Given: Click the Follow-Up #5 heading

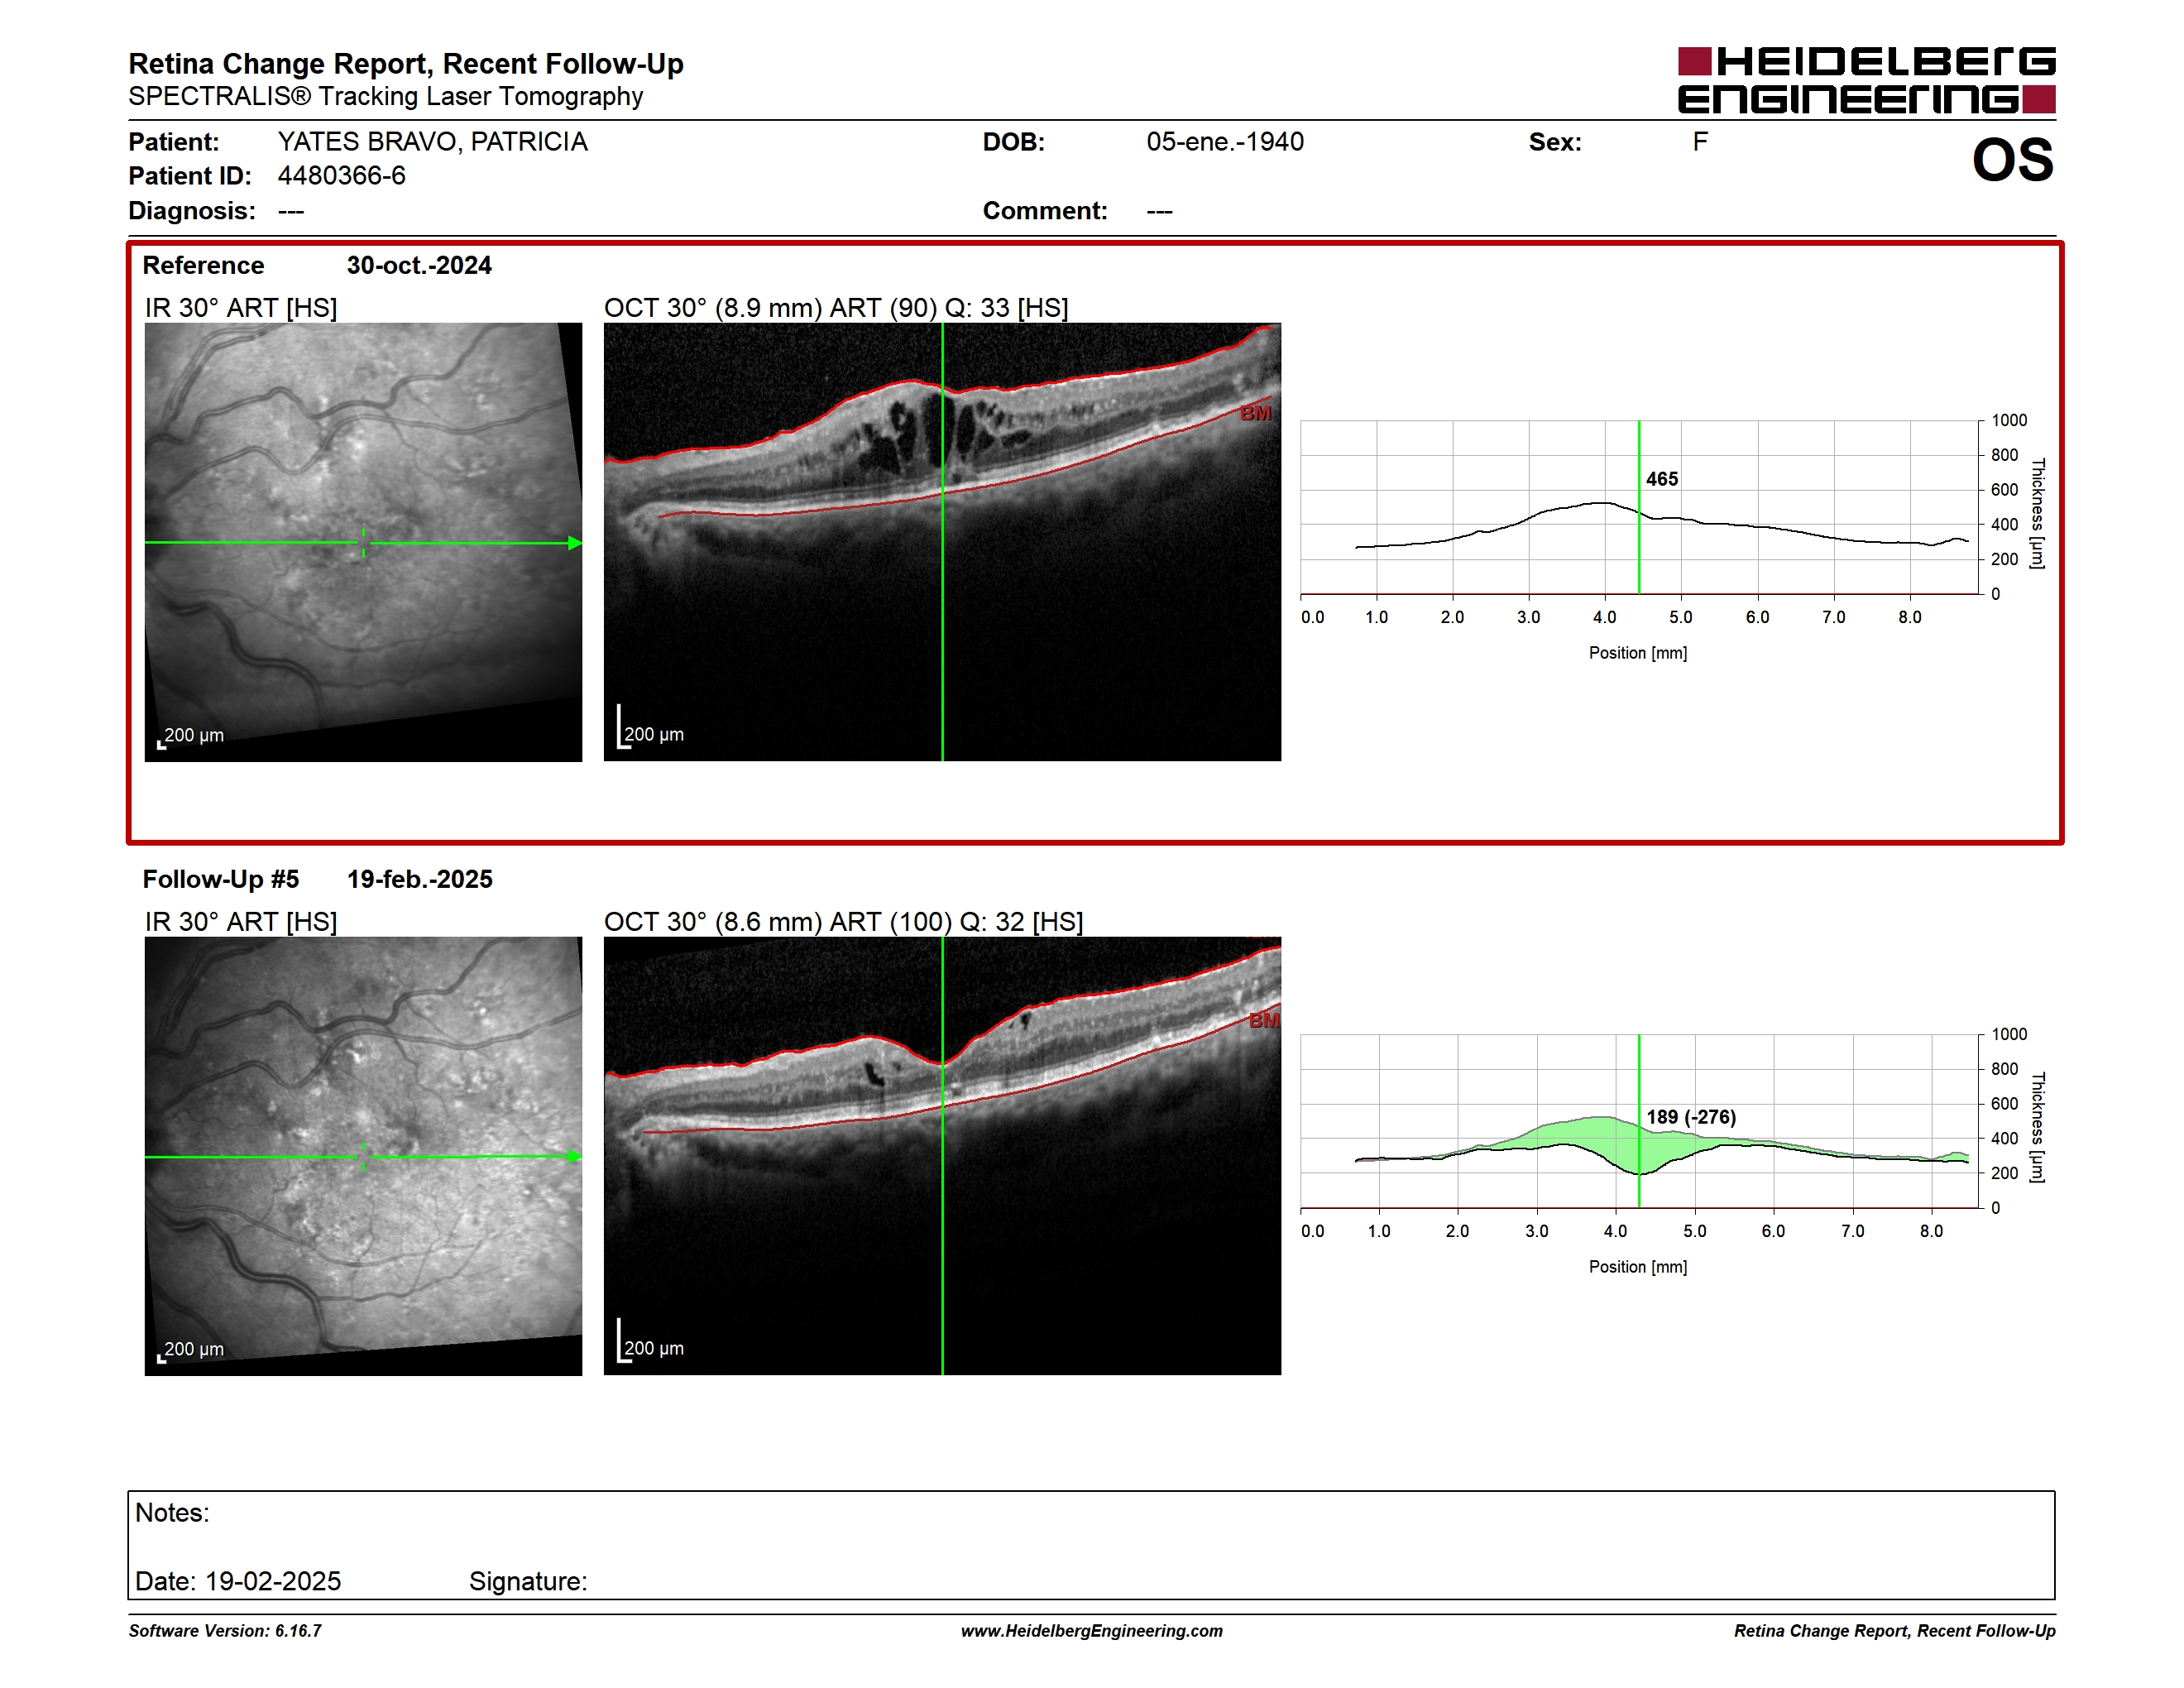Looking at the screenshot, I should coord(220,879).
